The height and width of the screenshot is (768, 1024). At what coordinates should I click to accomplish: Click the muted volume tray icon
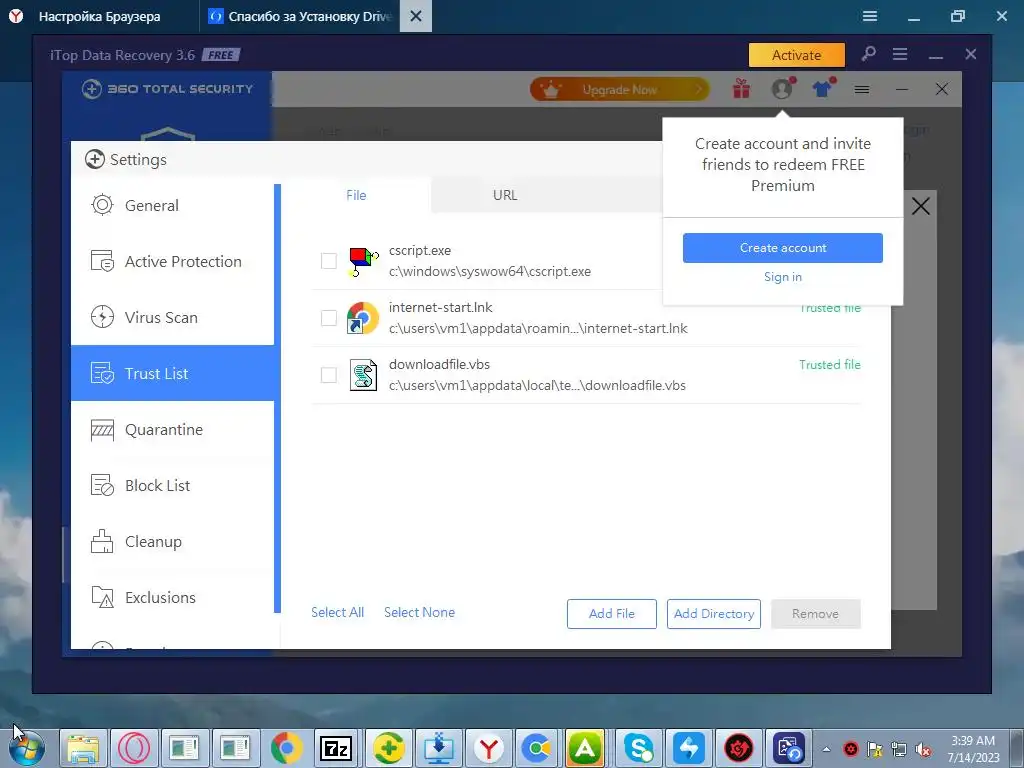[x=923, y=749]
